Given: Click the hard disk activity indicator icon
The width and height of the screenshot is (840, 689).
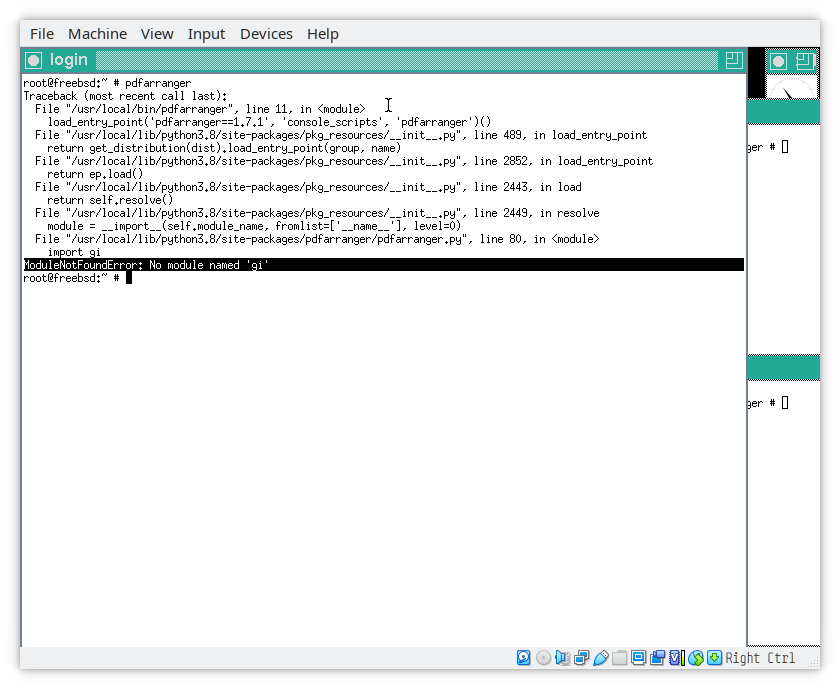Looking at the screenshot, I should (524, 658).
